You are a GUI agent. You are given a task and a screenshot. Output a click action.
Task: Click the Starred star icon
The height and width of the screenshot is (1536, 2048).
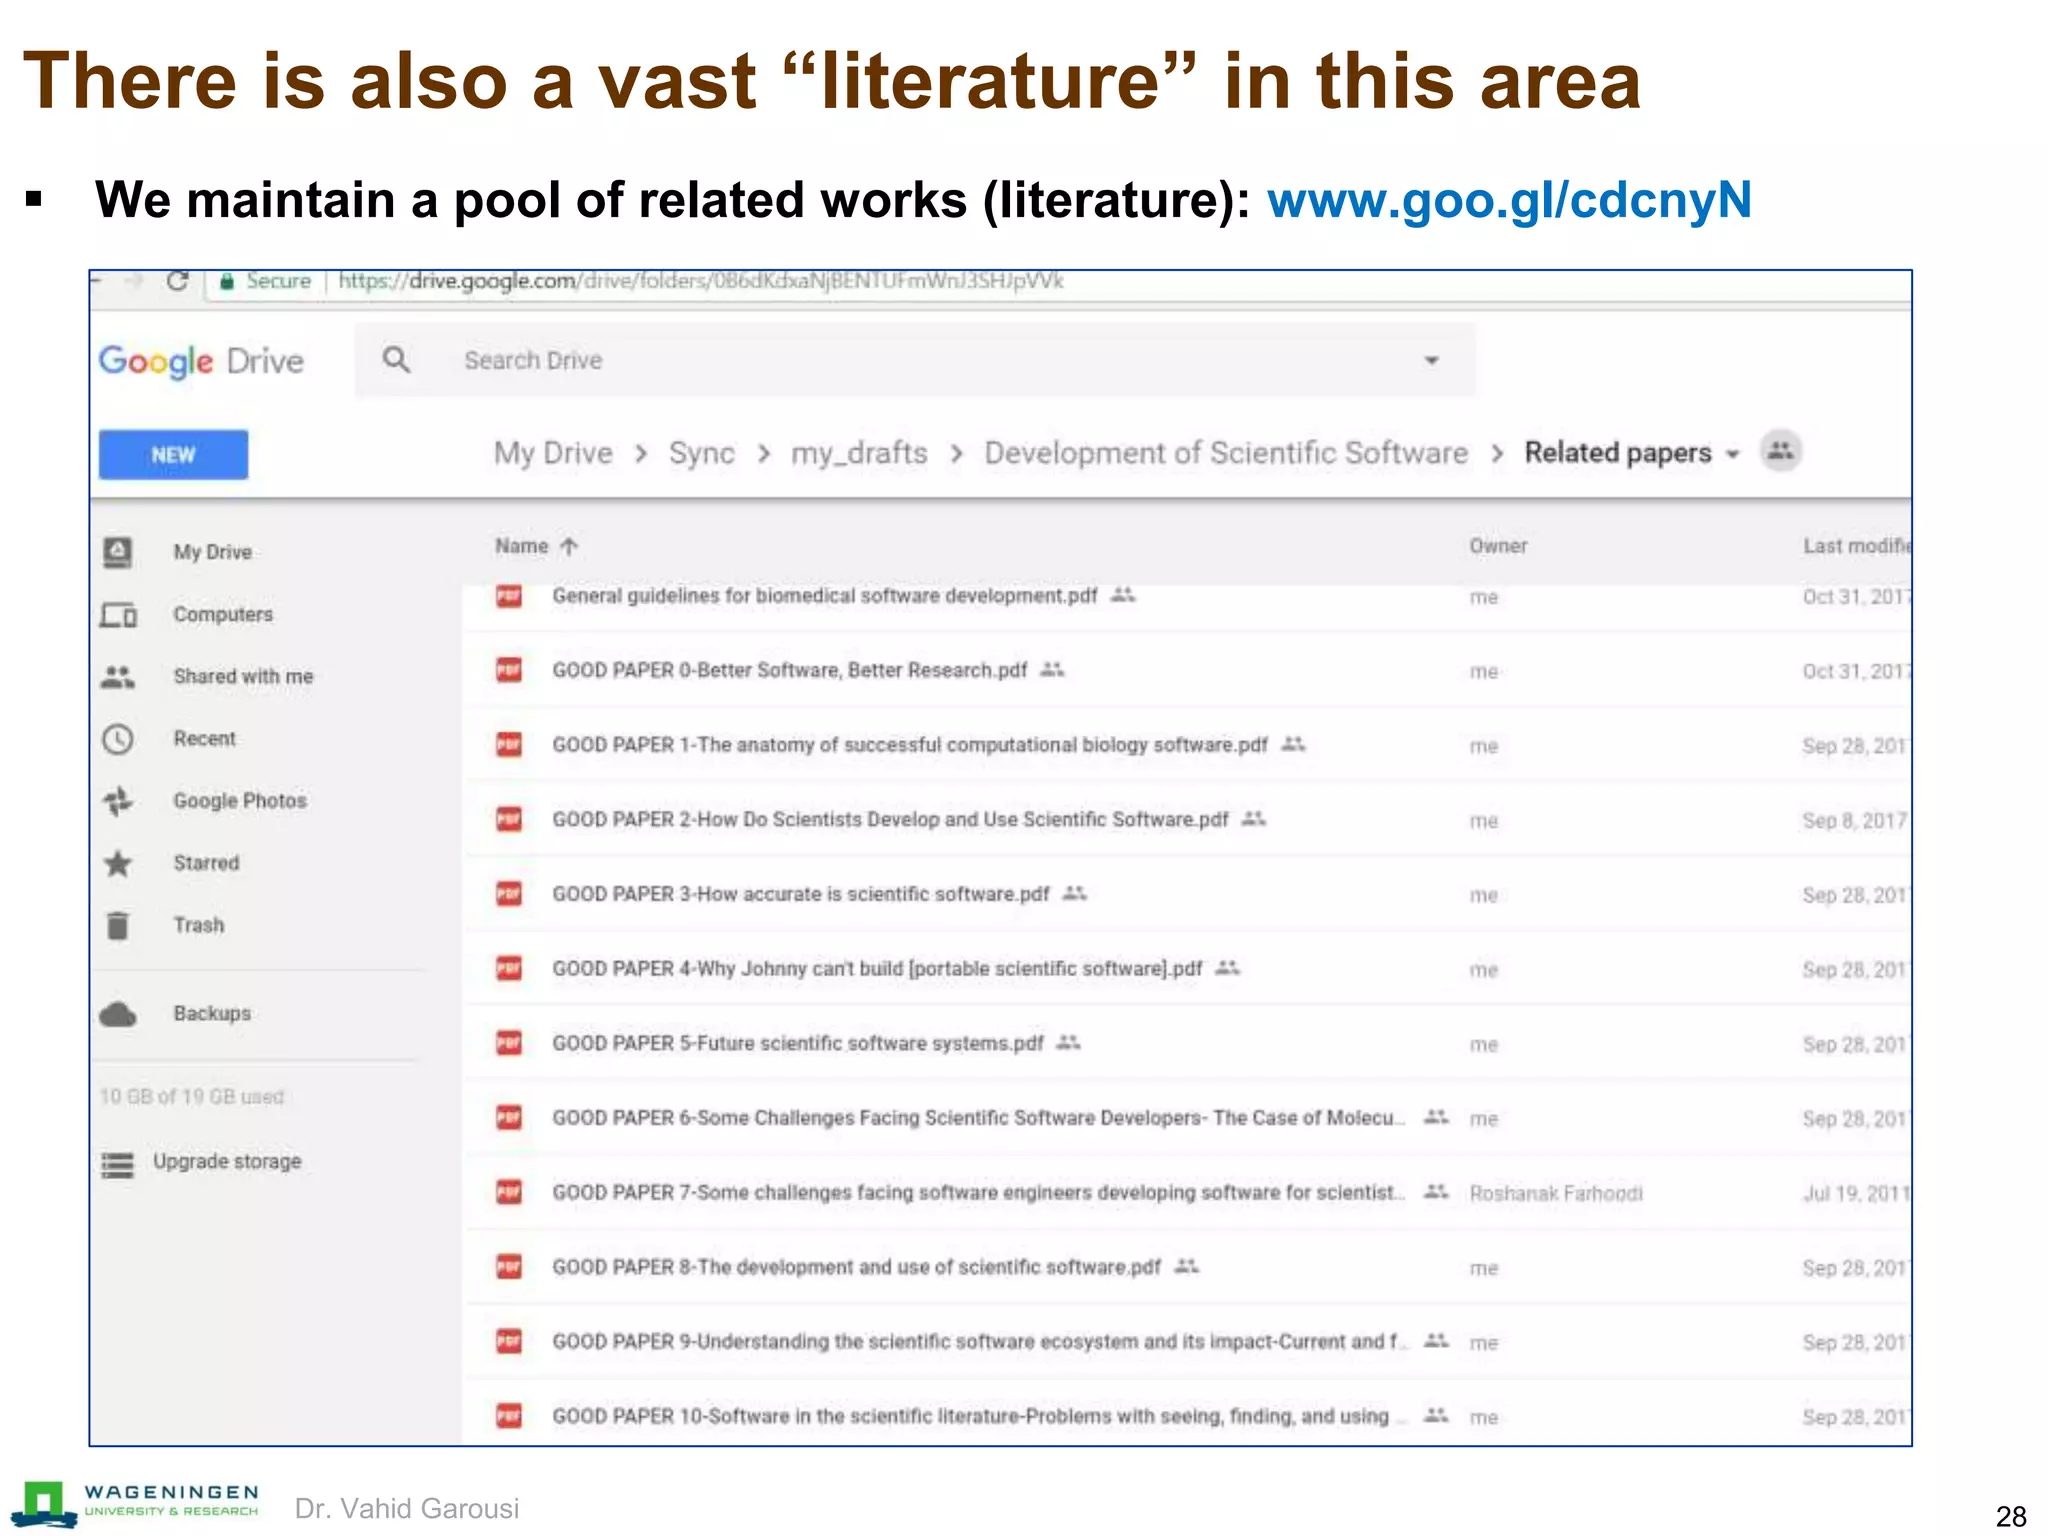pos(118,863)
